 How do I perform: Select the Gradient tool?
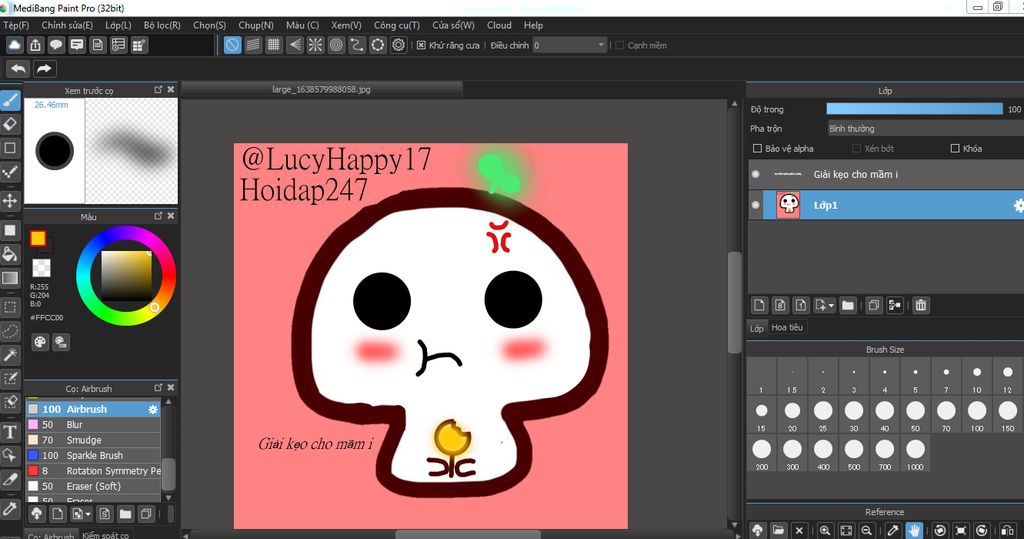[x=10, y=278]
